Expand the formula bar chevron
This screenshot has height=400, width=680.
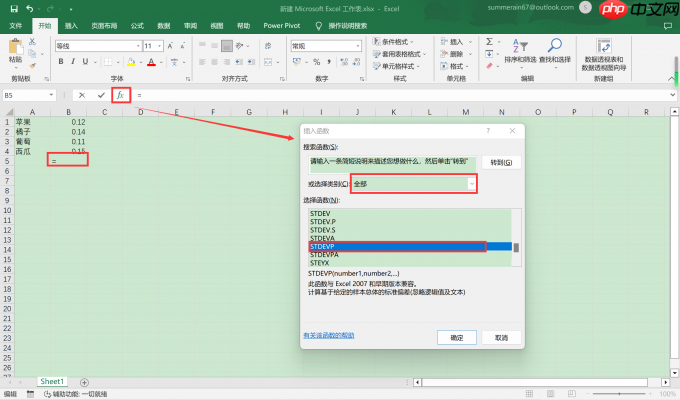point(673,95)
